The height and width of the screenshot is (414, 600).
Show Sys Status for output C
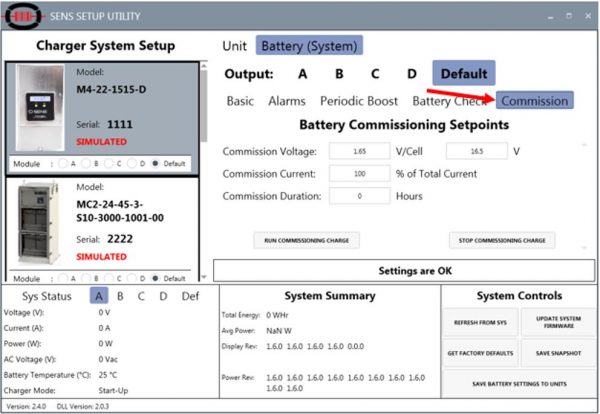coord(141,296)
